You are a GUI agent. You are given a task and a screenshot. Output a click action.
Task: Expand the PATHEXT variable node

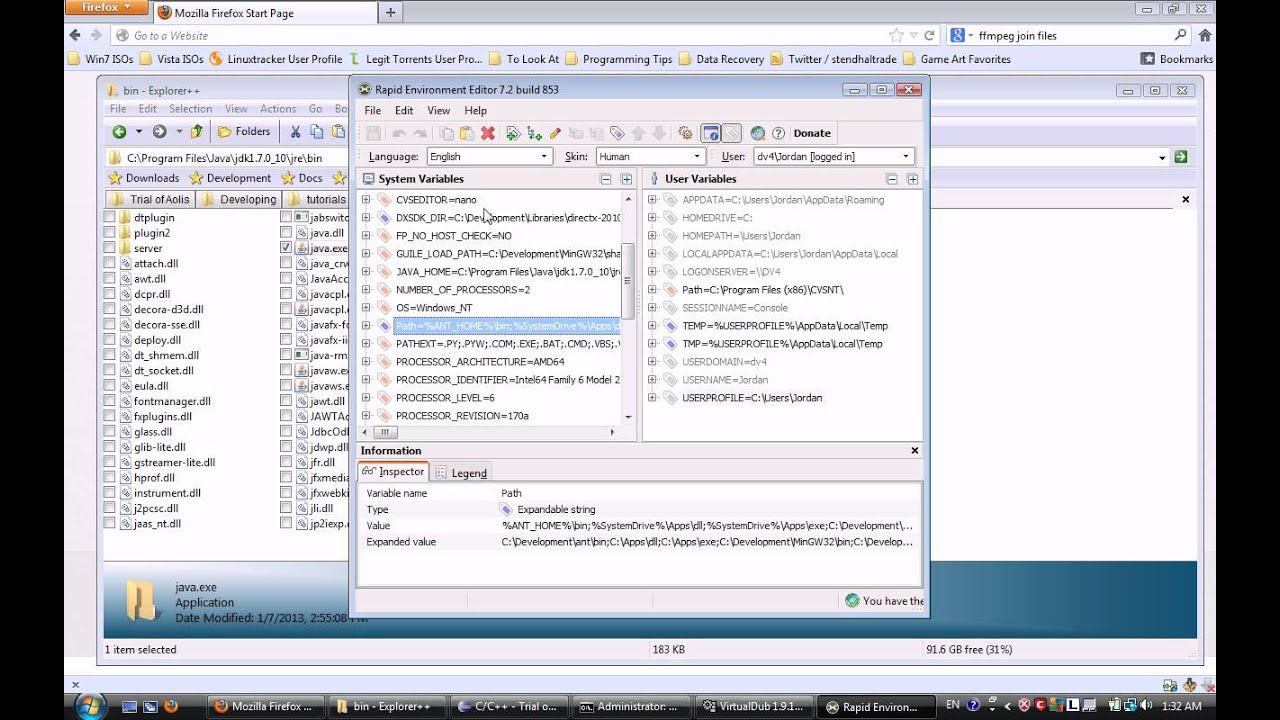(x=366, y=344)
